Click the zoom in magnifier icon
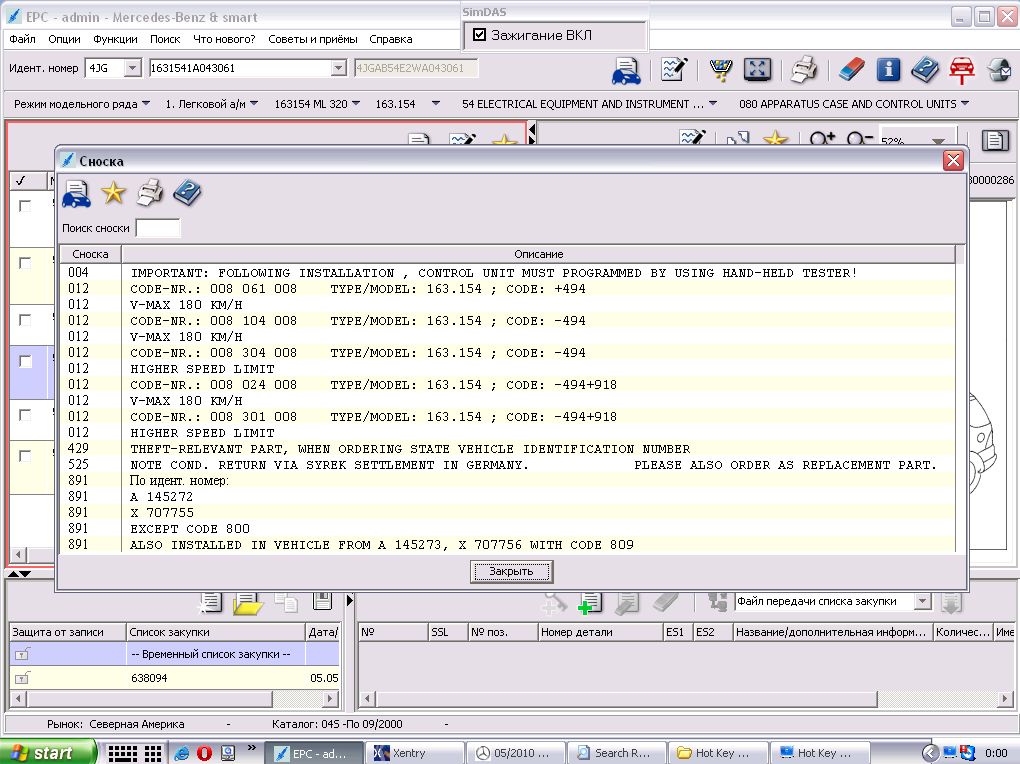Screen dimensions: 1020x764 822,138
